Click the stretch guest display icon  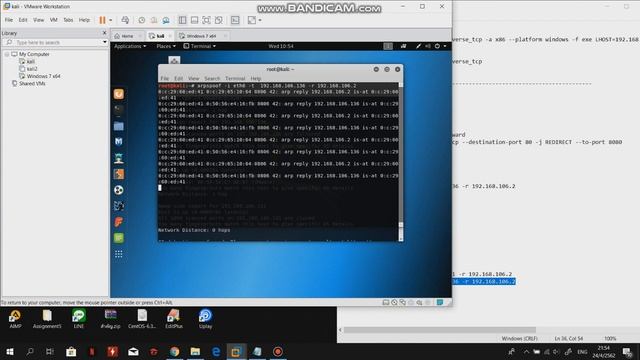252,20
